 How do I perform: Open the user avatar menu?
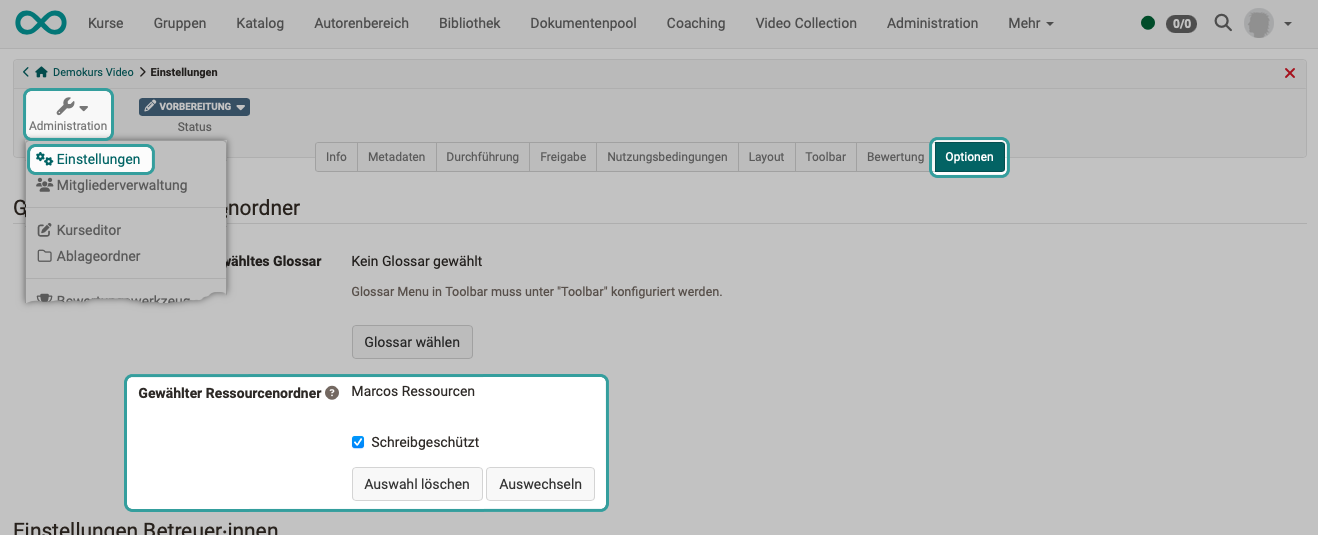[x=1258, y=23]
